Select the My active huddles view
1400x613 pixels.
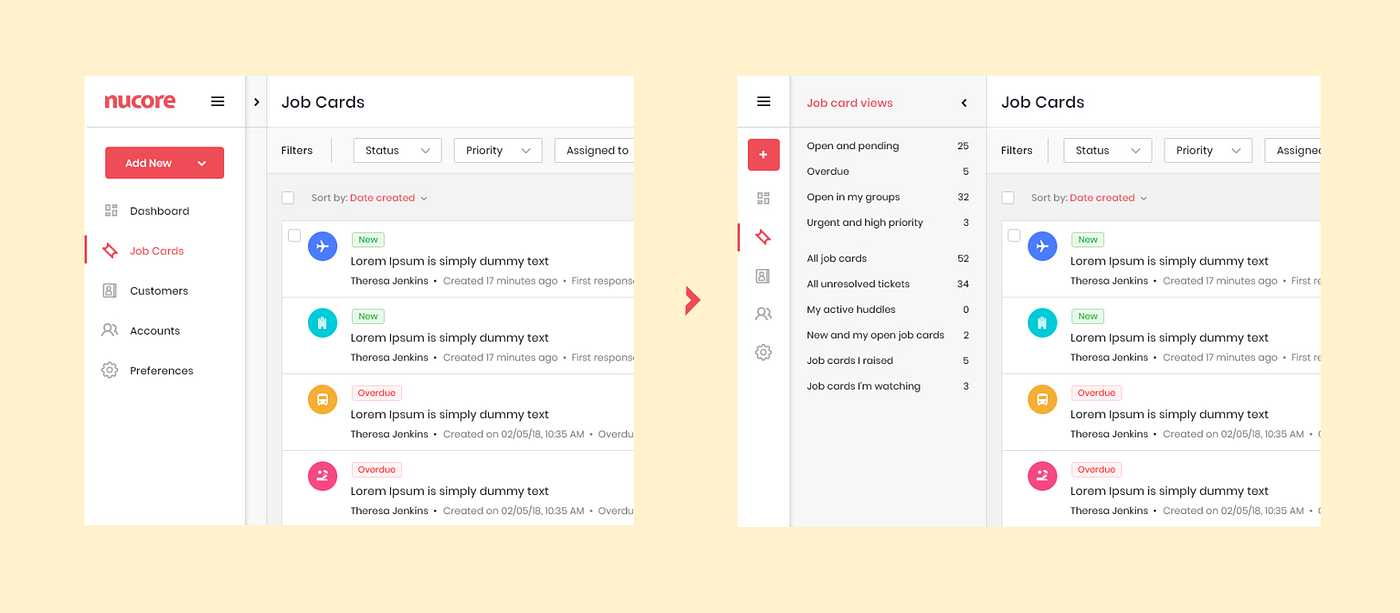(x=888, y=310)
